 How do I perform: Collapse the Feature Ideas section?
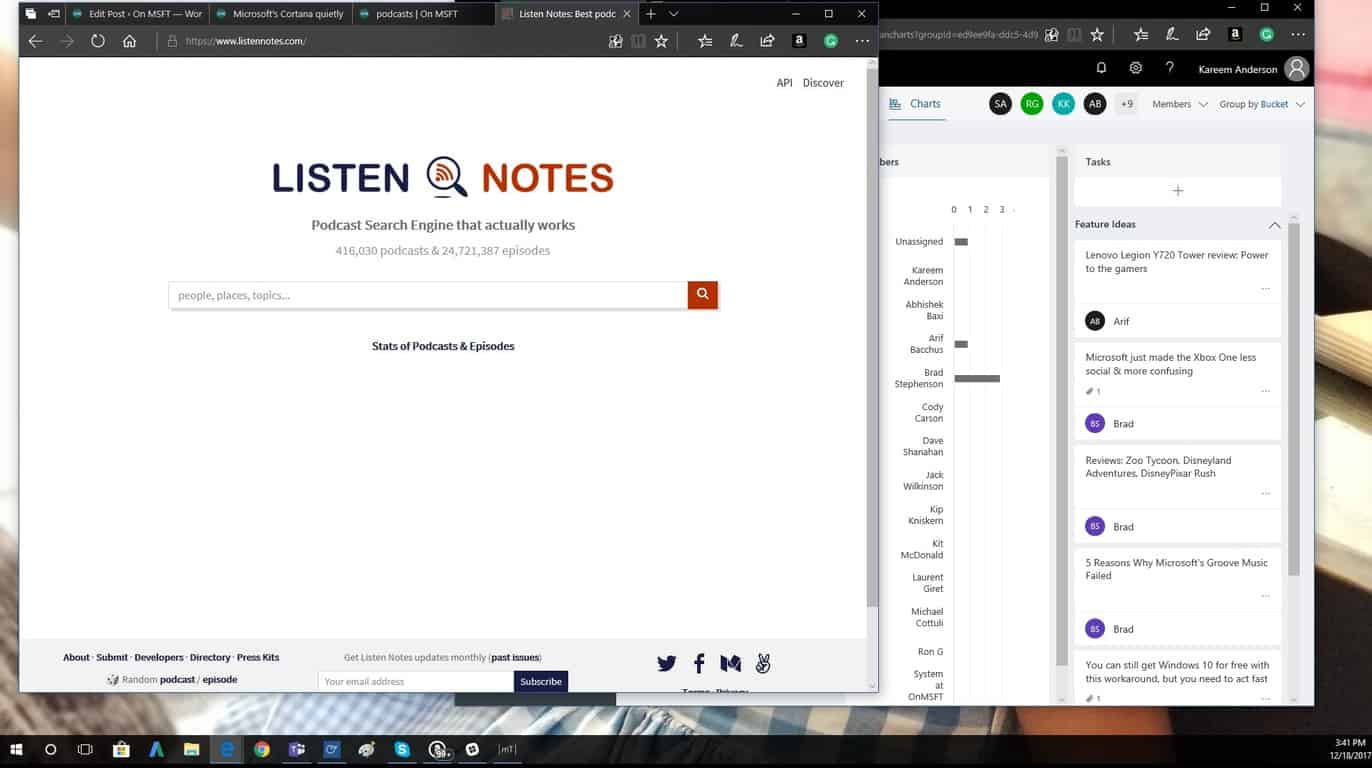click(1274, 225)
